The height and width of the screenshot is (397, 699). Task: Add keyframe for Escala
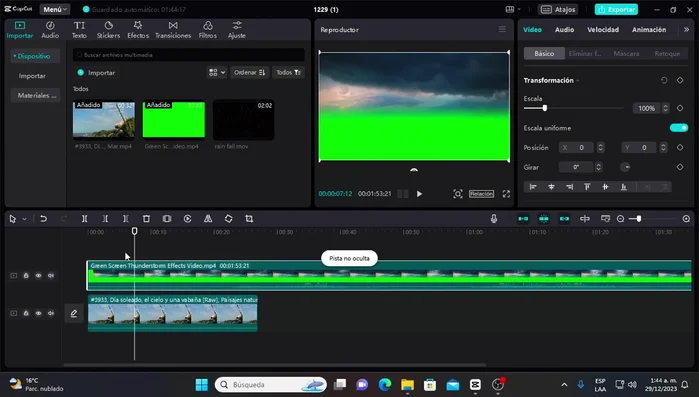(x=680, y=108)
